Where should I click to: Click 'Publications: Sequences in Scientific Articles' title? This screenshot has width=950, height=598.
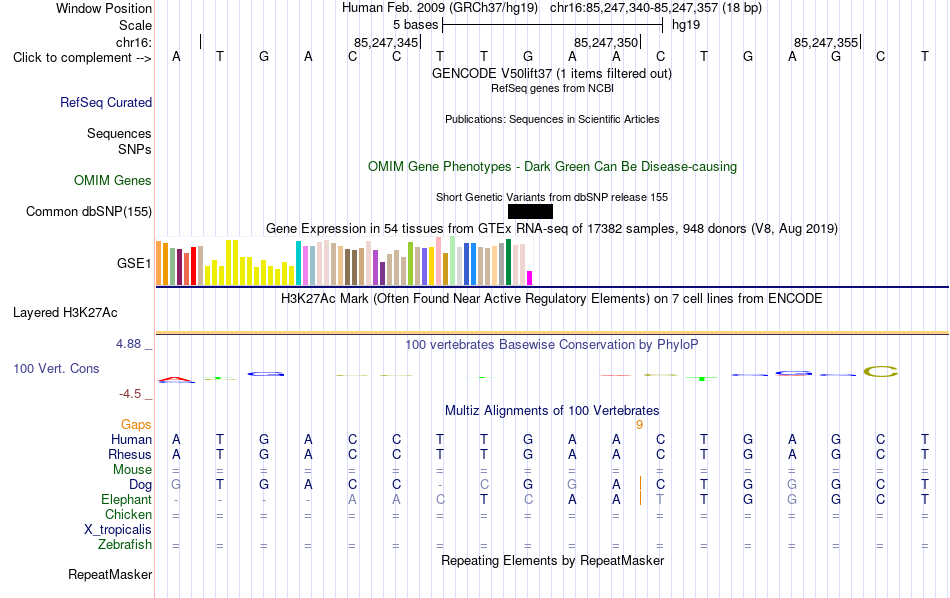pyautogui.click(x=552, y=119)
